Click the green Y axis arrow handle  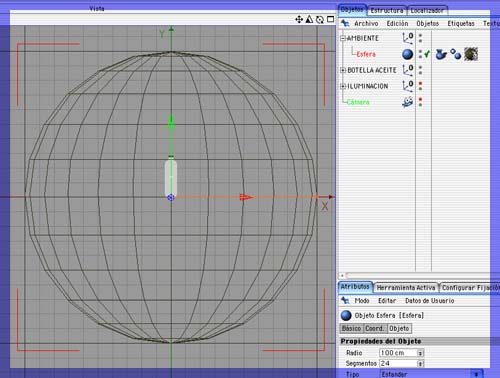click(x=171, y=122)
